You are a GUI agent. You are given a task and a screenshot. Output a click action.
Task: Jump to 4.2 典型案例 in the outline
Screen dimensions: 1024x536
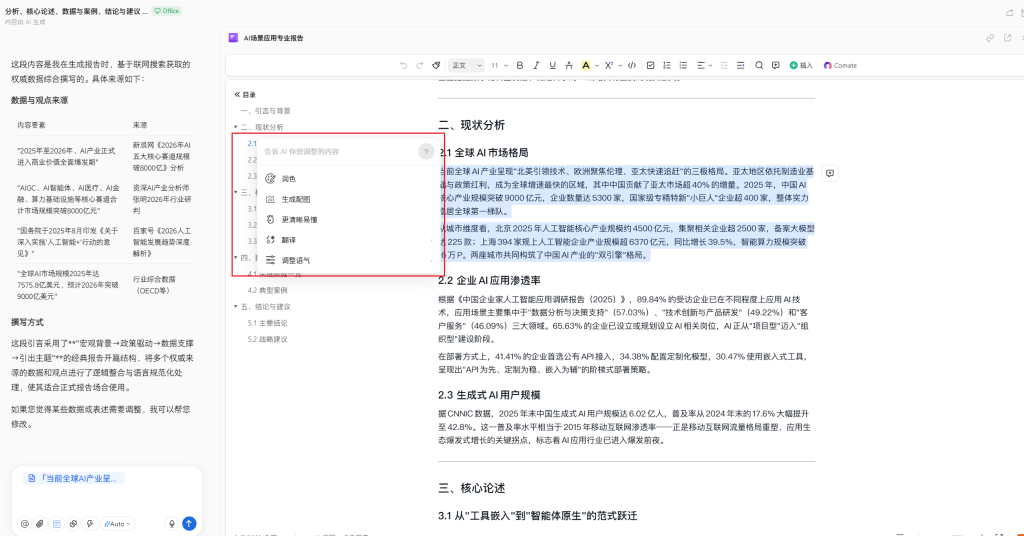(x=267, y=291)
